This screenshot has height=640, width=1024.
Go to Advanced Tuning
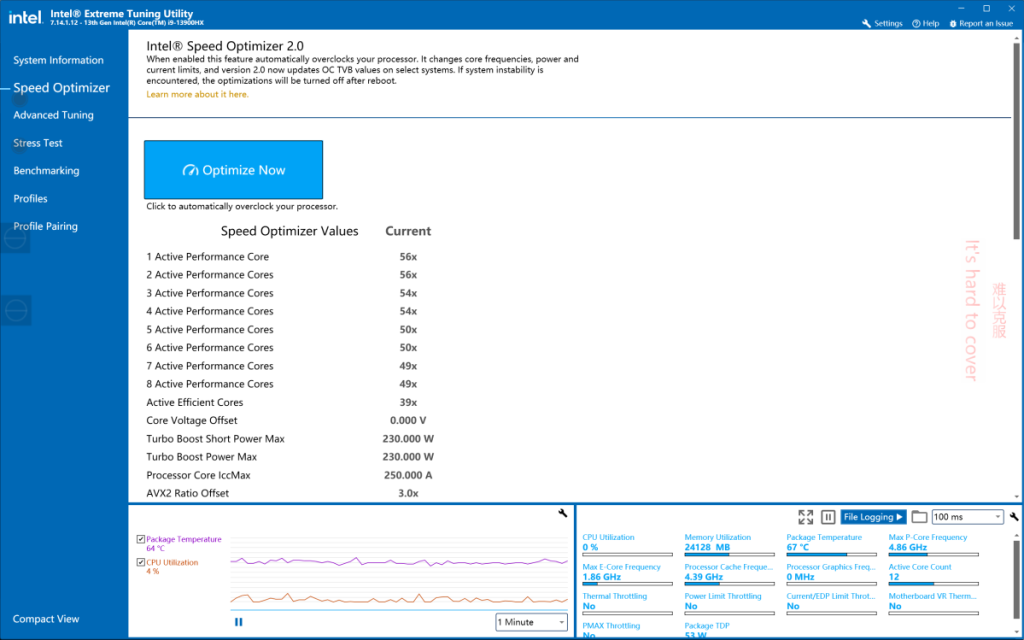tap(54, 115)
